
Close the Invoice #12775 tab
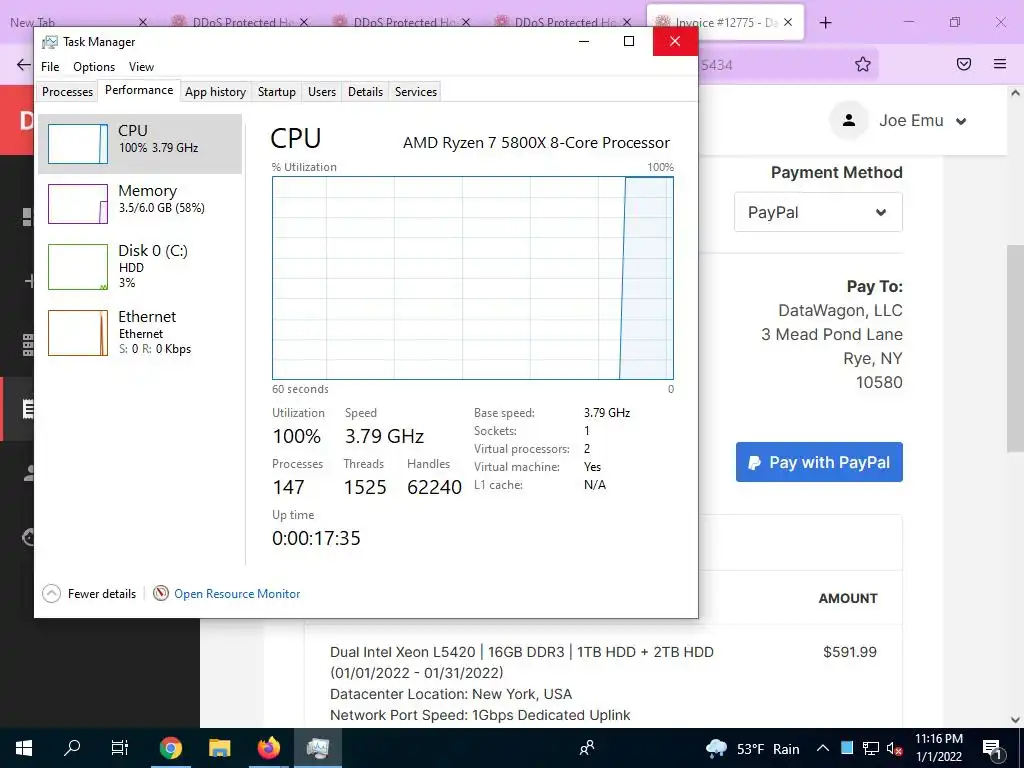point(788,22)
